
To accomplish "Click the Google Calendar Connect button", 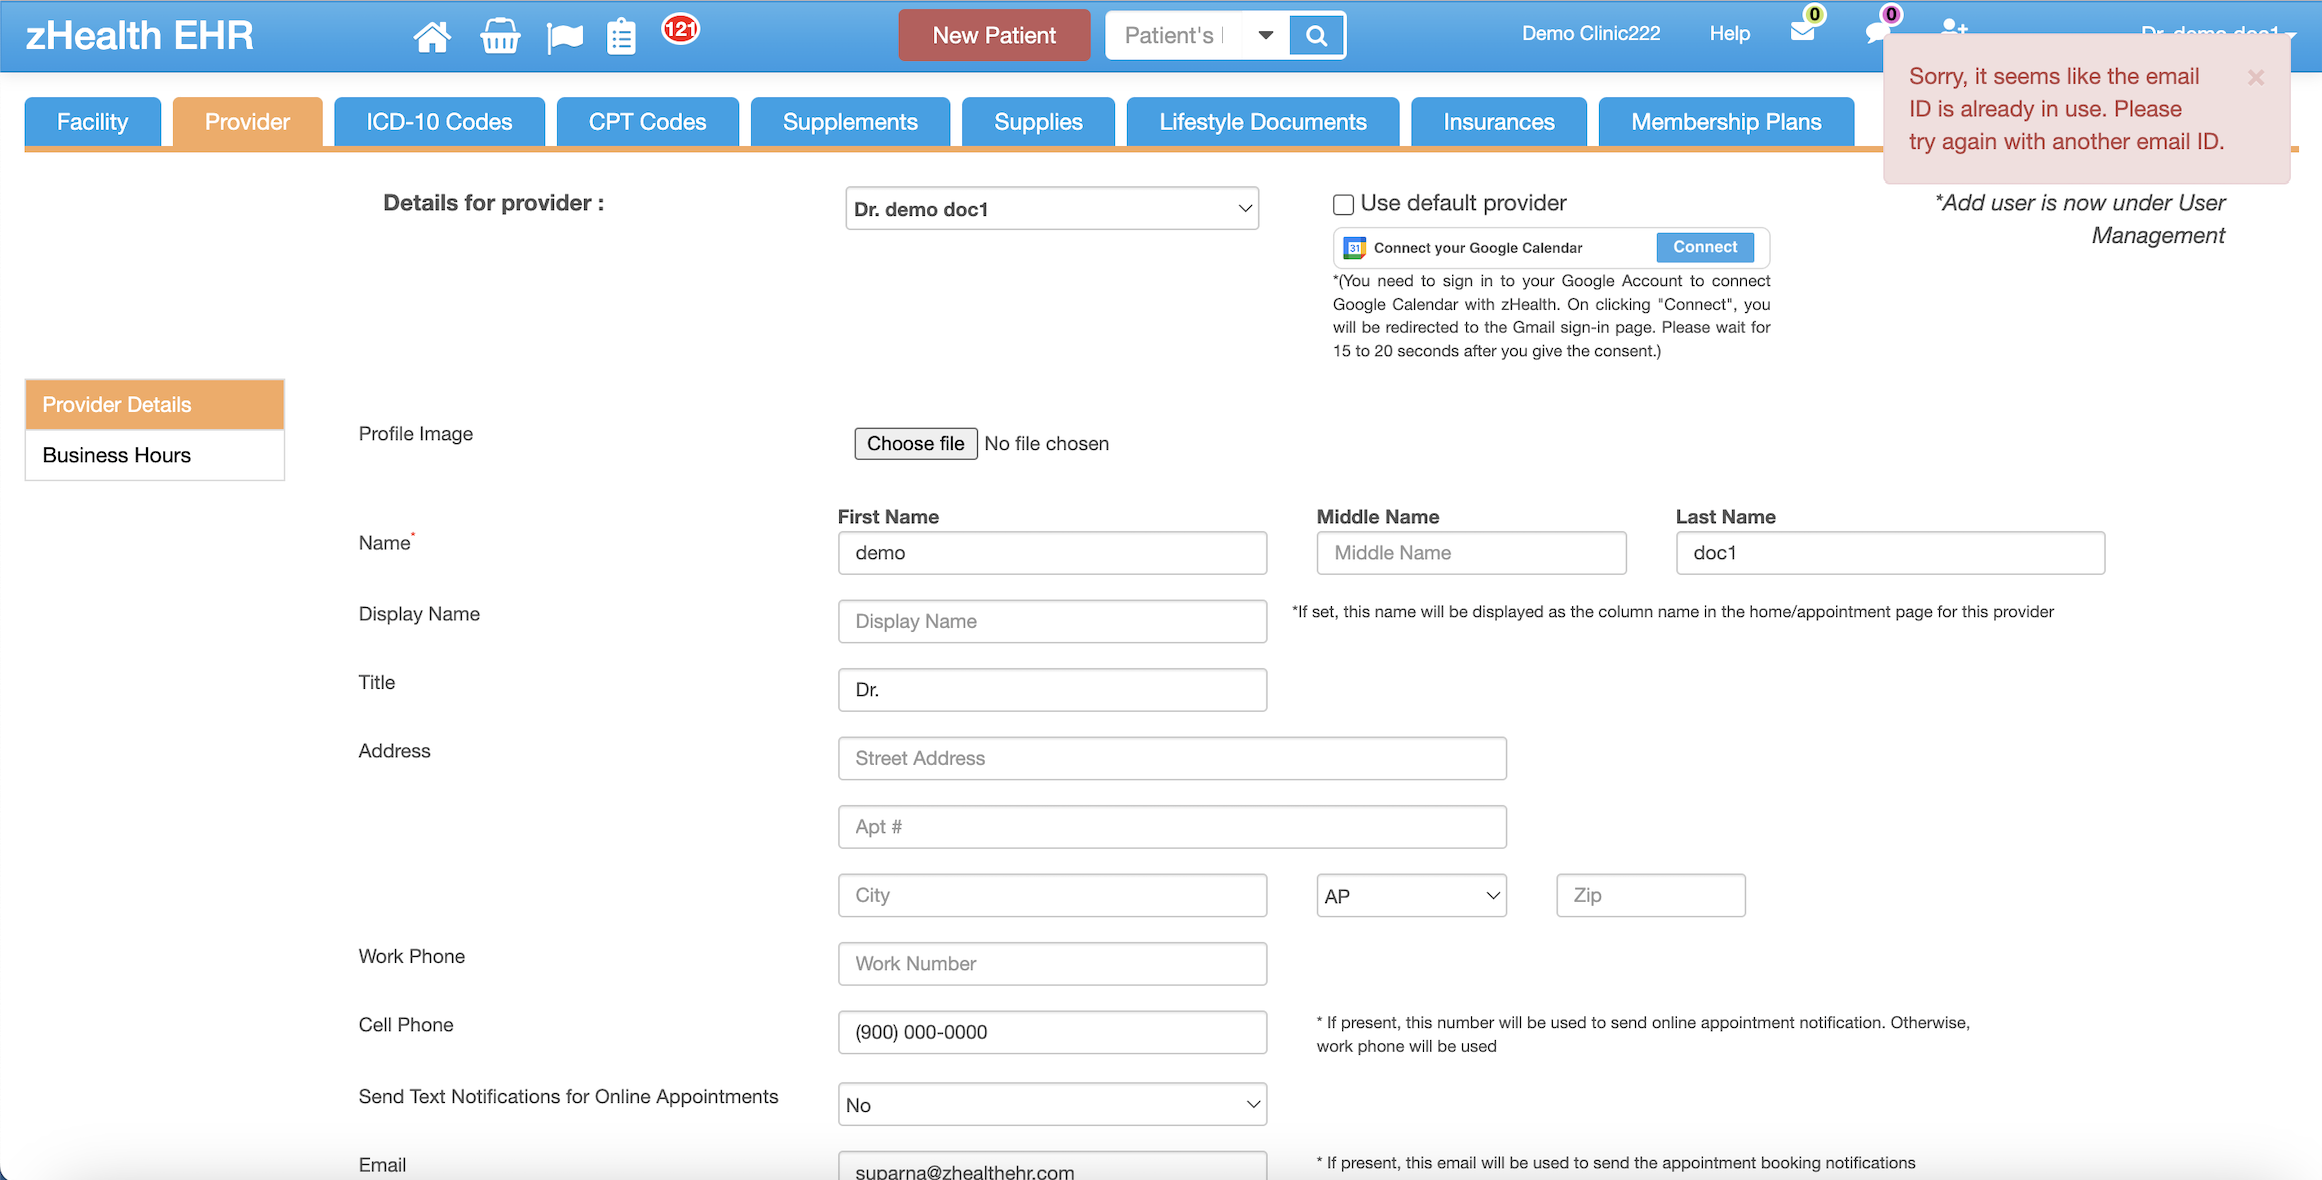I will (x=1705, y=247).
